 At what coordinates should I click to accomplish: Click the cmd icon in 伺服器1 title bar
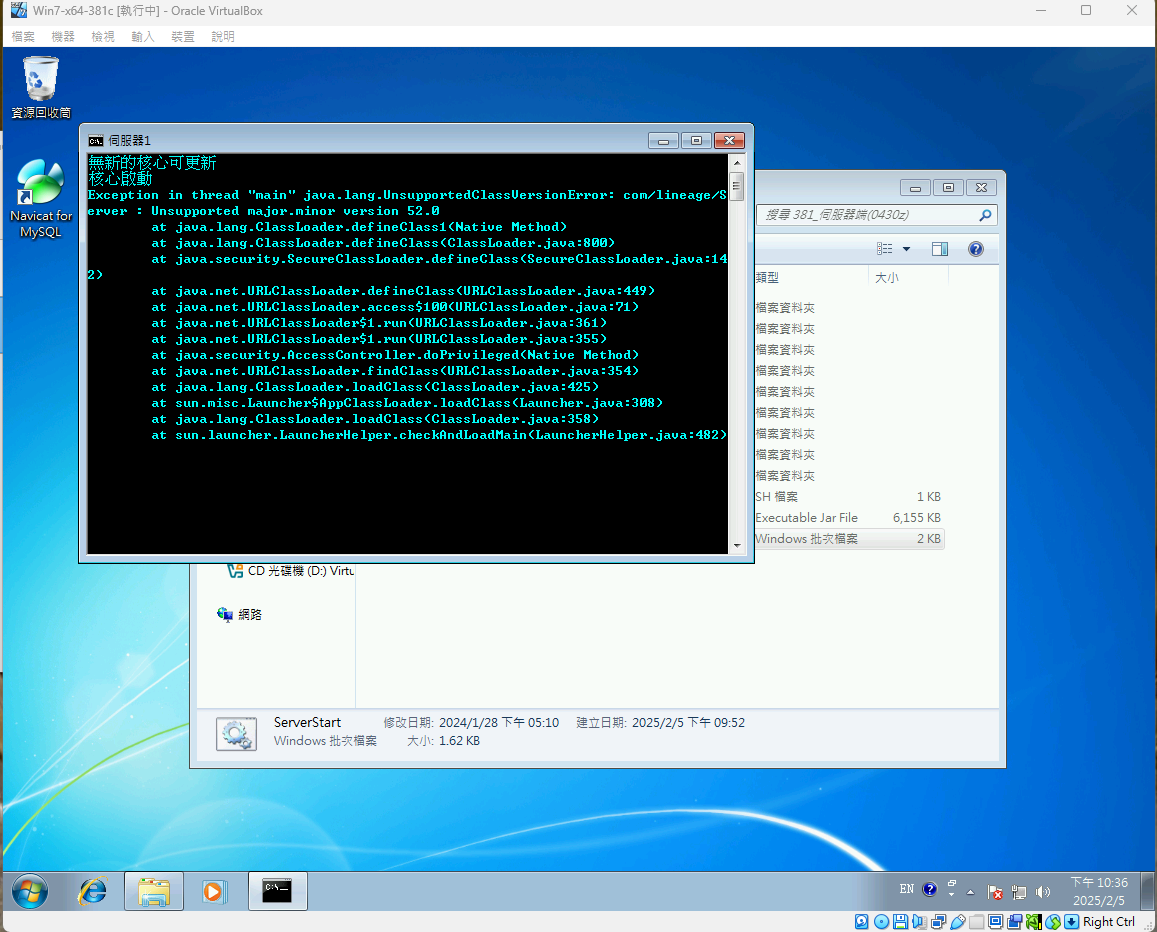pyautogui.click(x=96, y=140)
